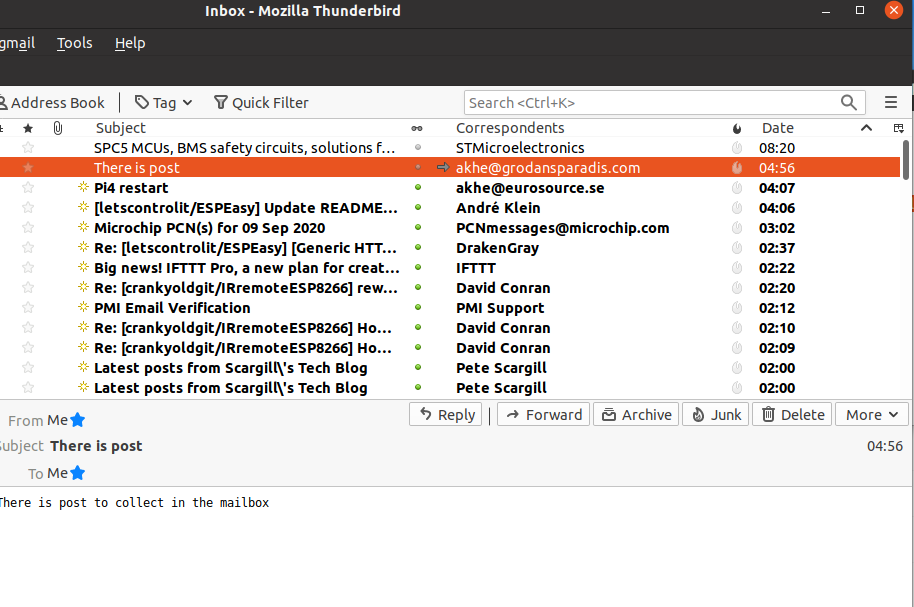This screenshot has height=607, width=914.
Task: Star the Microchip PCN(s) message
Action: [x=28, y=228]
